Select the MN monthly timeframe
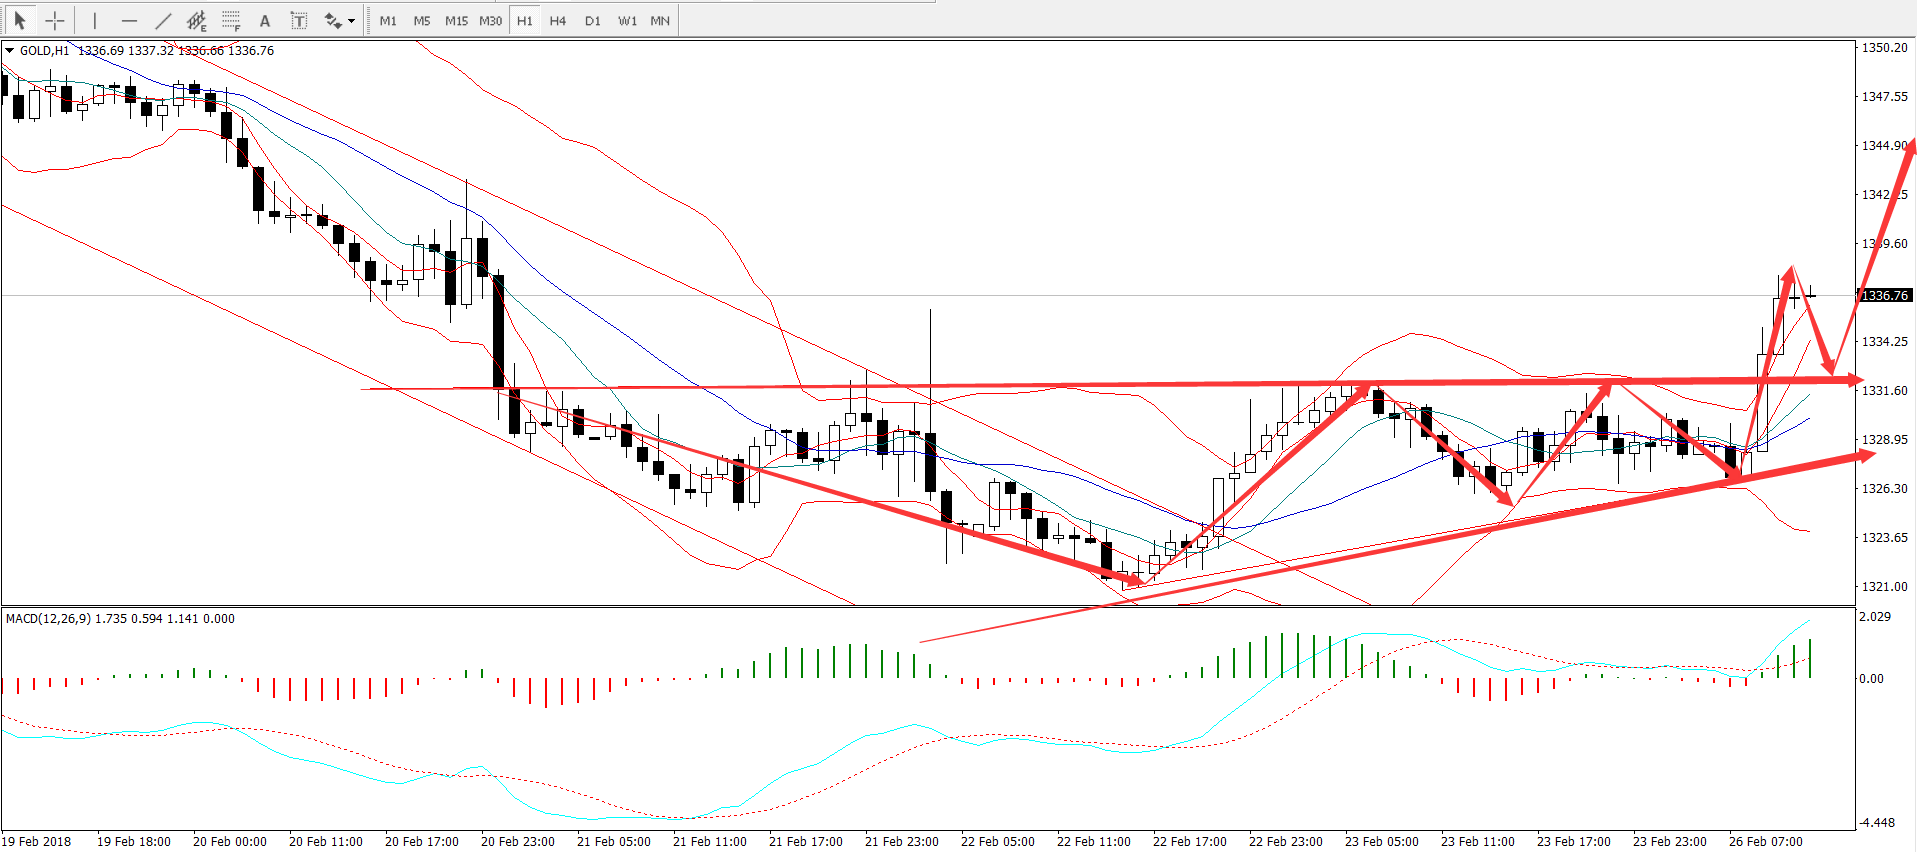The image size is (1917, 852). [660, 20]
